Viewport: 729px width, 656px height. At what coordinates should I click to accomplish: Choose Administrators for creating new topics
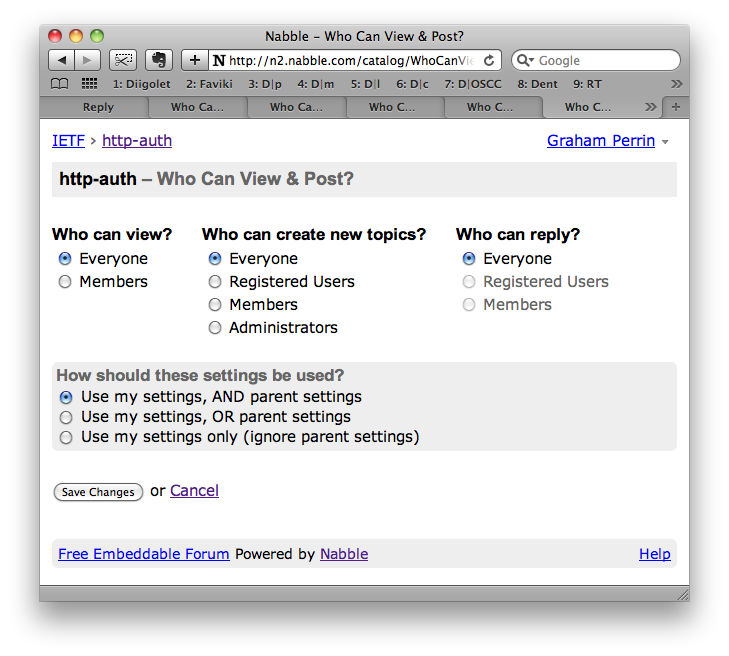click(x=215, y=328)
